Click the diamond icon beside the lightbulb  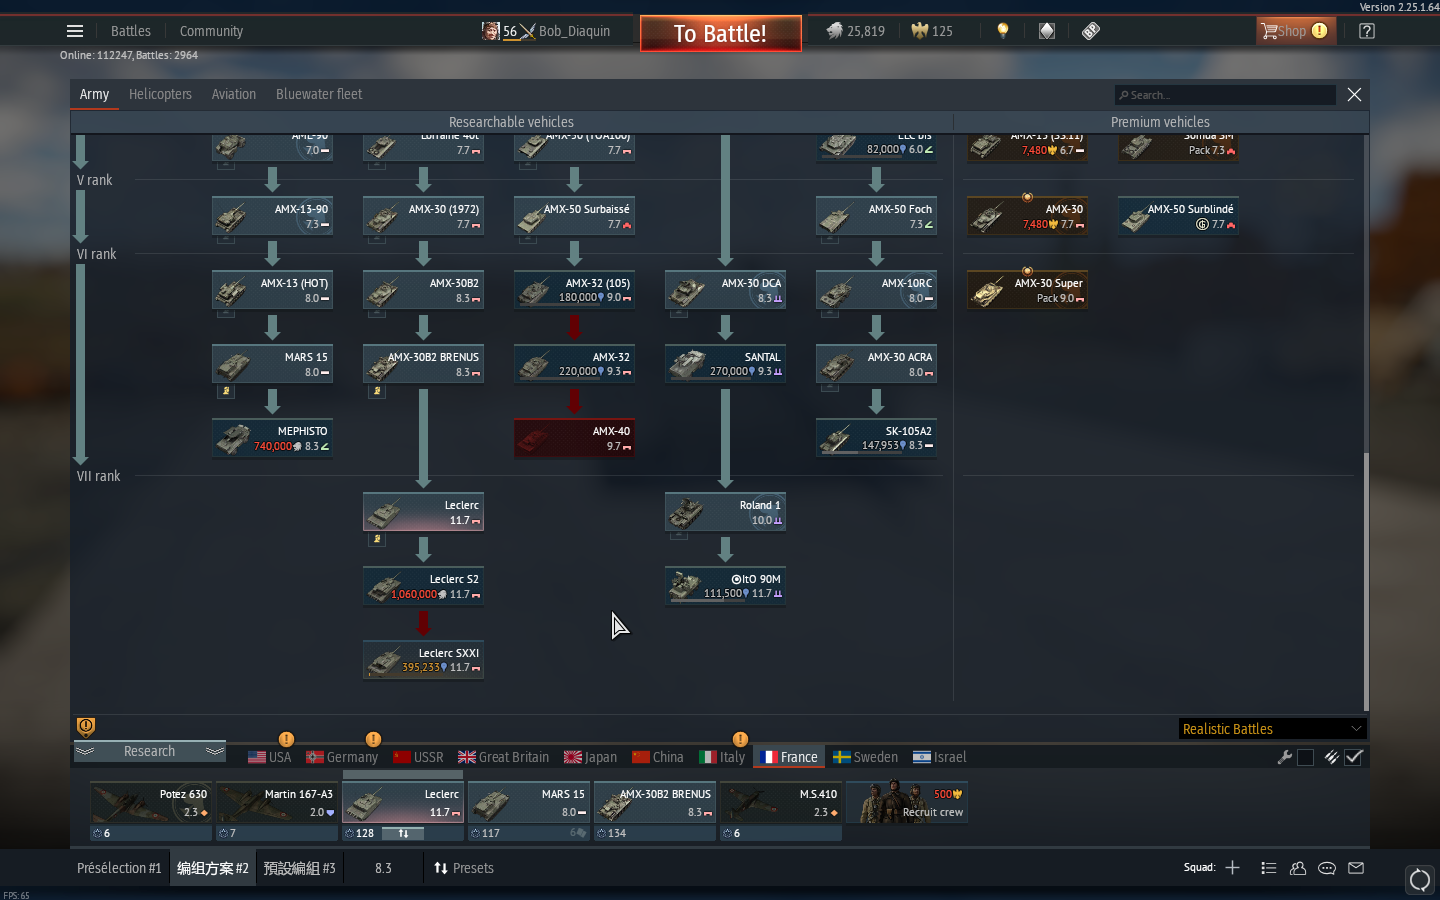click(1047, 31)
